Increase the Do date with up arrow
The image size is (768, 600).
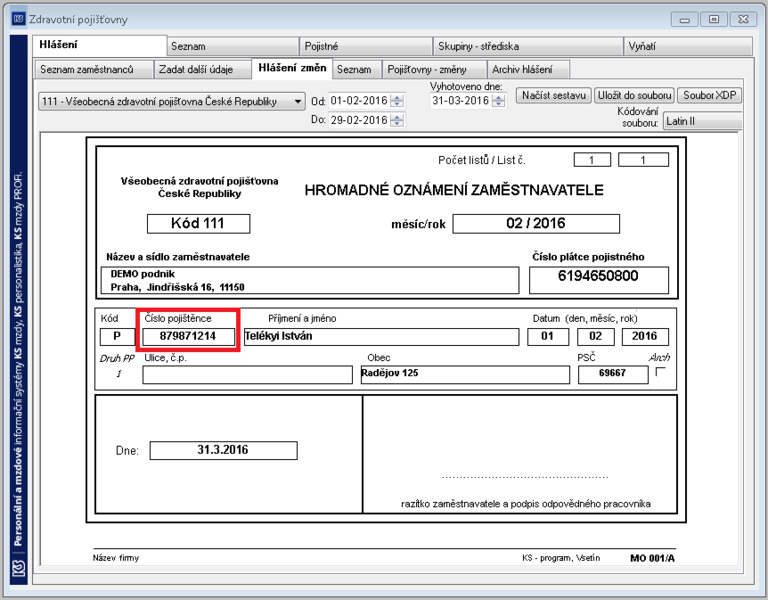pyautogui.click(x=397, y=117)
